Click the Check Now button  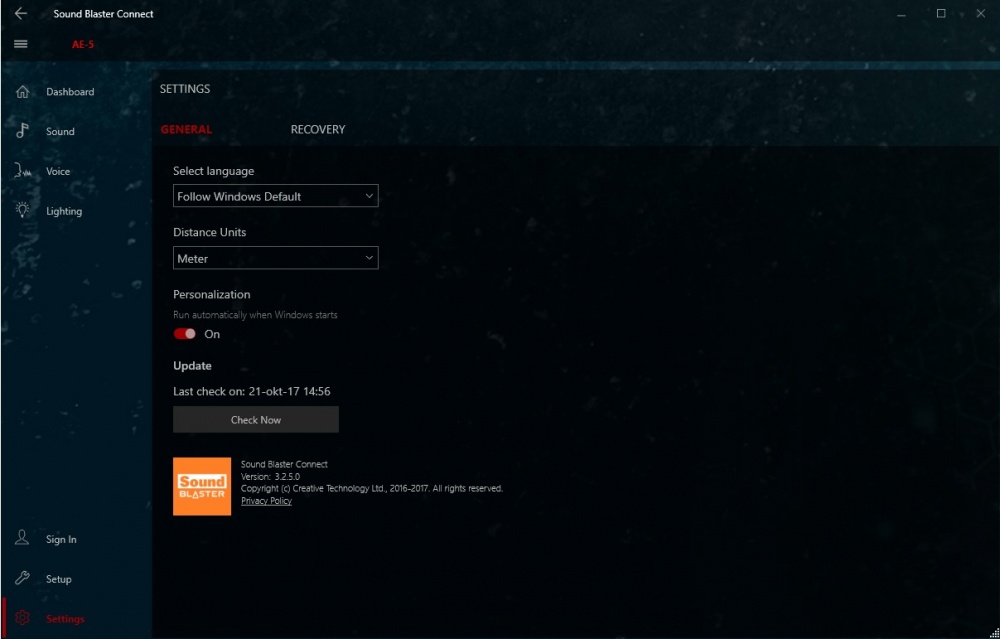click(x=256, y=420)
